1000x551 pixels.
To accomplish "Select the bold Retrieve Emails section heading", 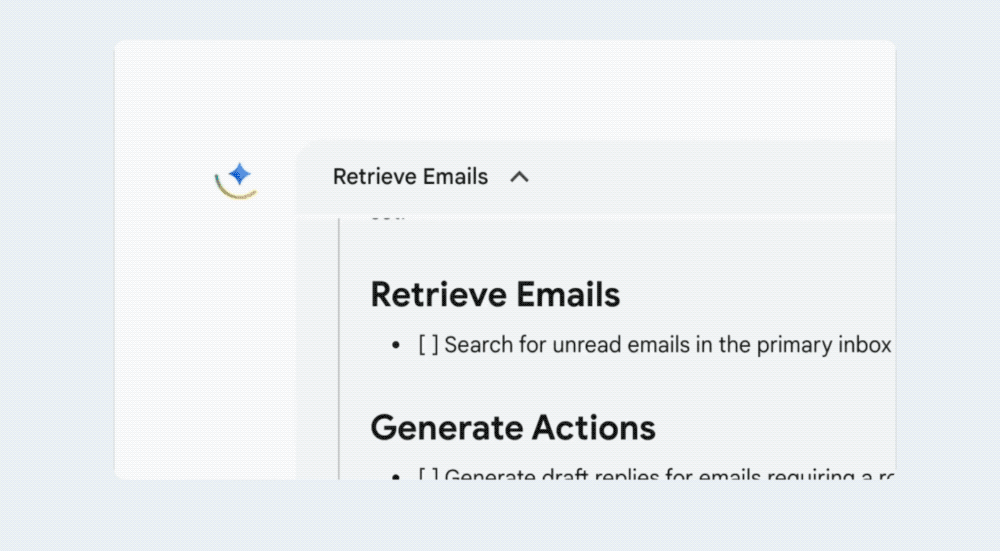I will (495, 295).
